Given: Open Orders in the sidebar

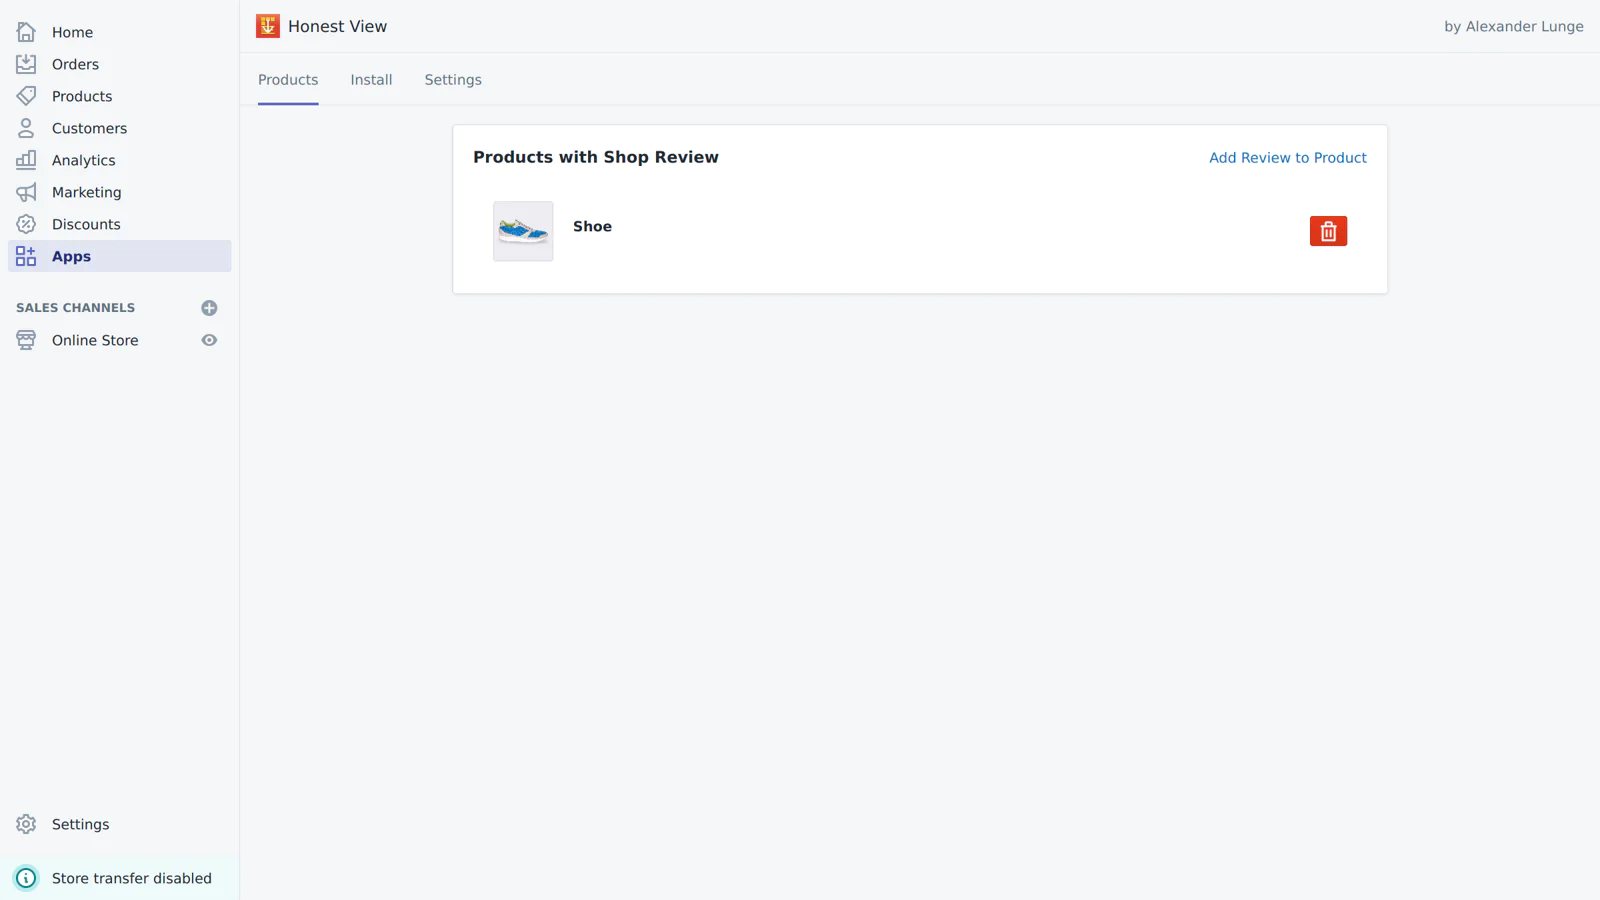Looking at the screenshot, I should tap(75, 64).
